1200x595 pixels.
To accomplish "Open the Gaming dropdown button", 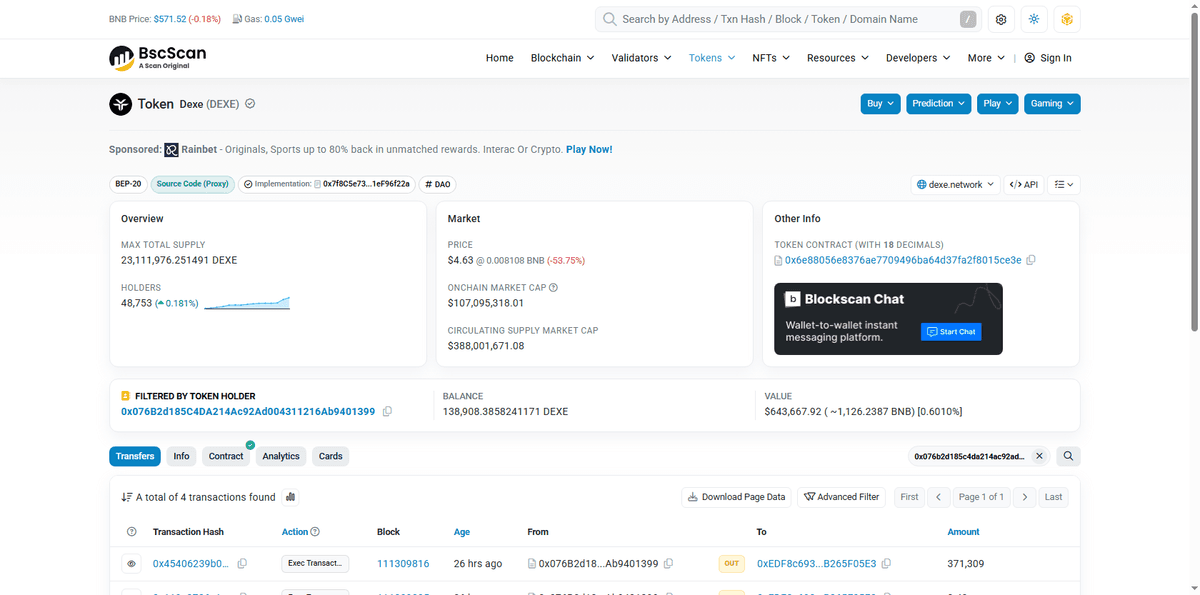I will (x=1052, y=104).
